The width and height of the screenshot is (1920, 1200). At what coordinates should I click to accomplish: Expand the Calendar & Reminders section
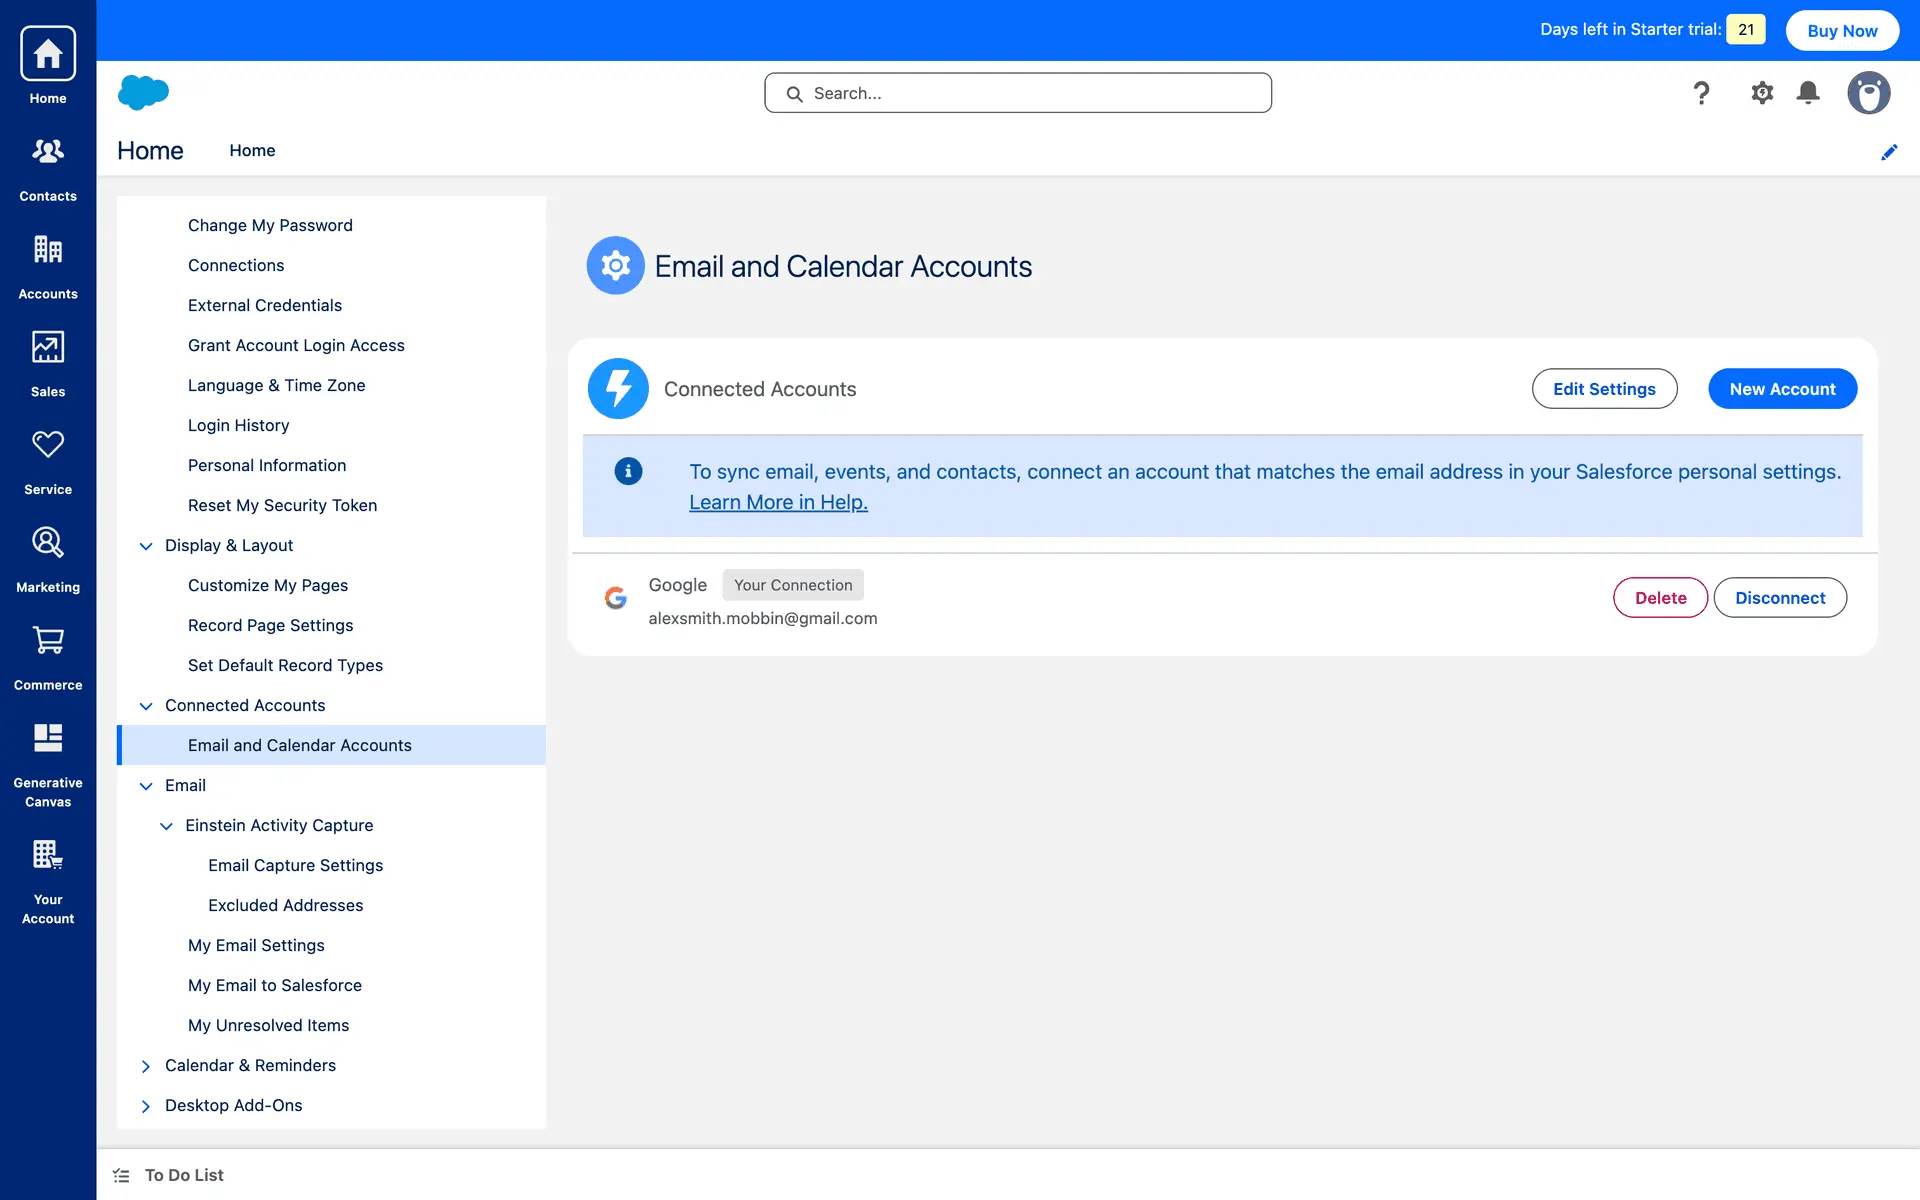146,1066
